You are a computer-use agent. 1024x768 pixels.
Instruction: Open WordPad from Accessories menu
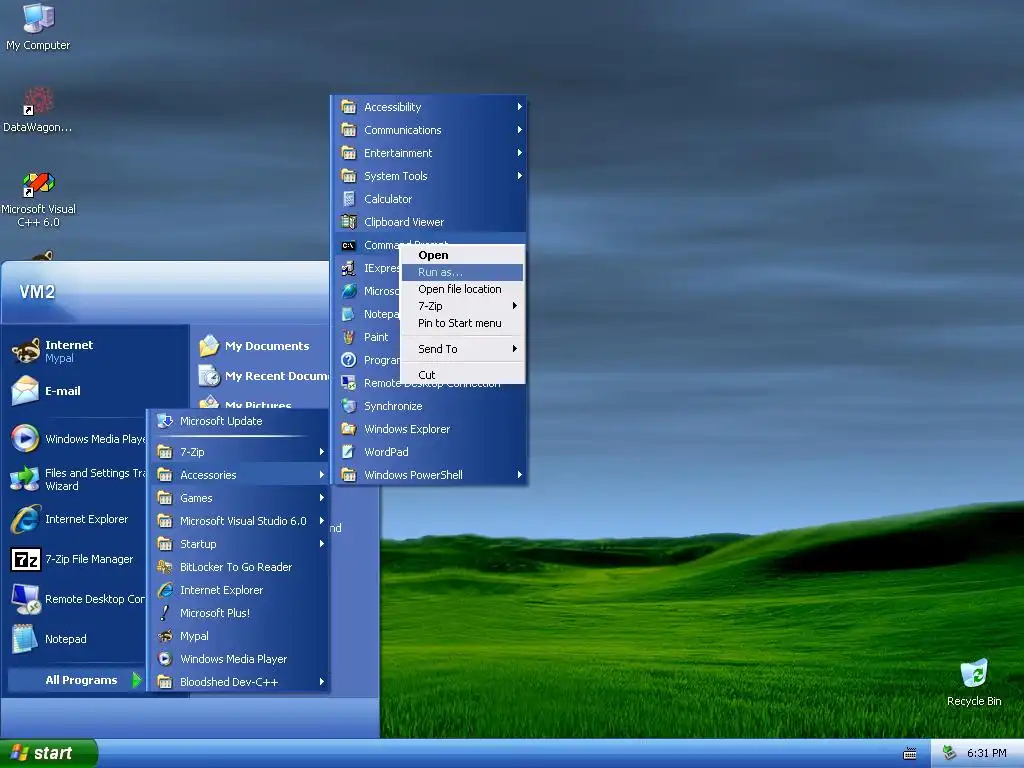click(430, 452)
